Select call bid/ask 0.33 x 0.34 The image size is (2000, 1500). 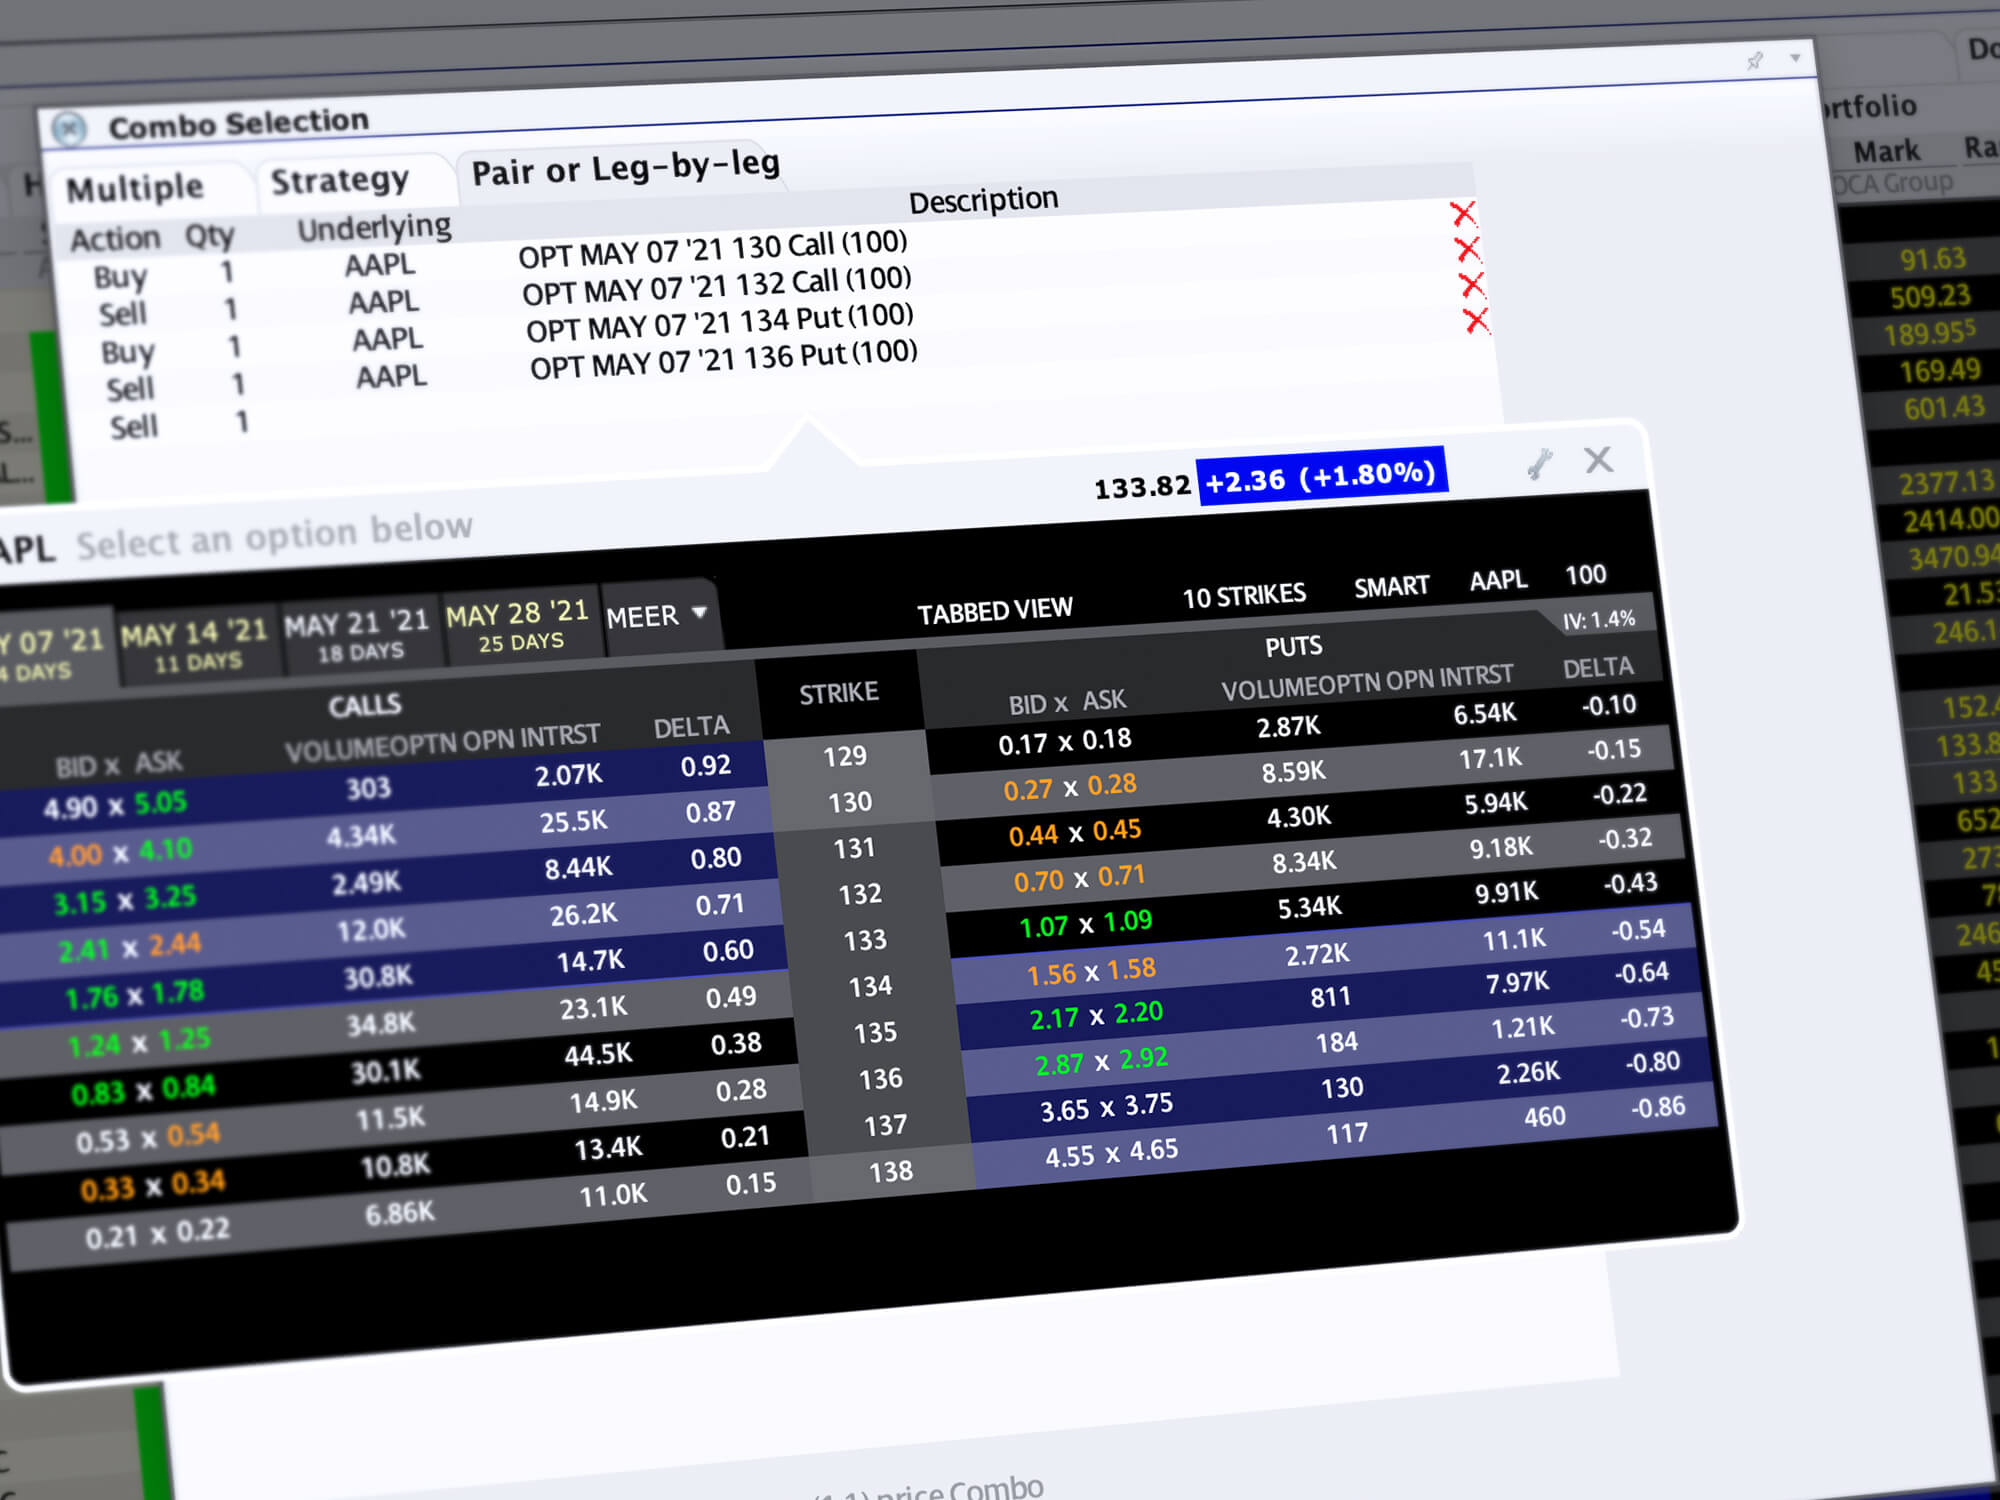pyautogui.click(x=153, y=1186)
